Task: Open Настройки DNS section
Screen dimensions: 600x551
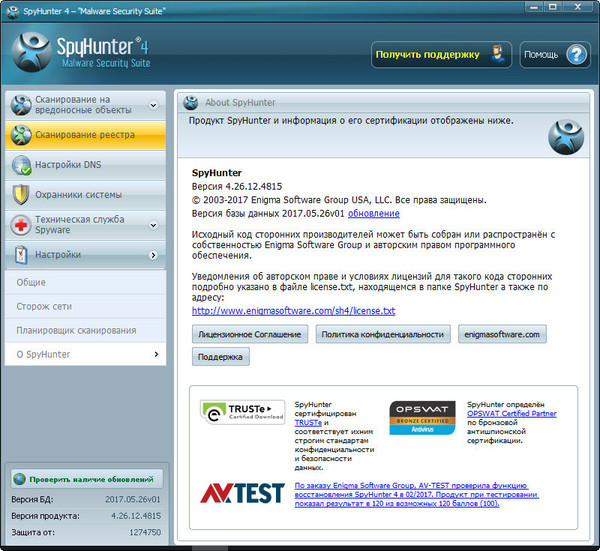Action: [85, 165]
